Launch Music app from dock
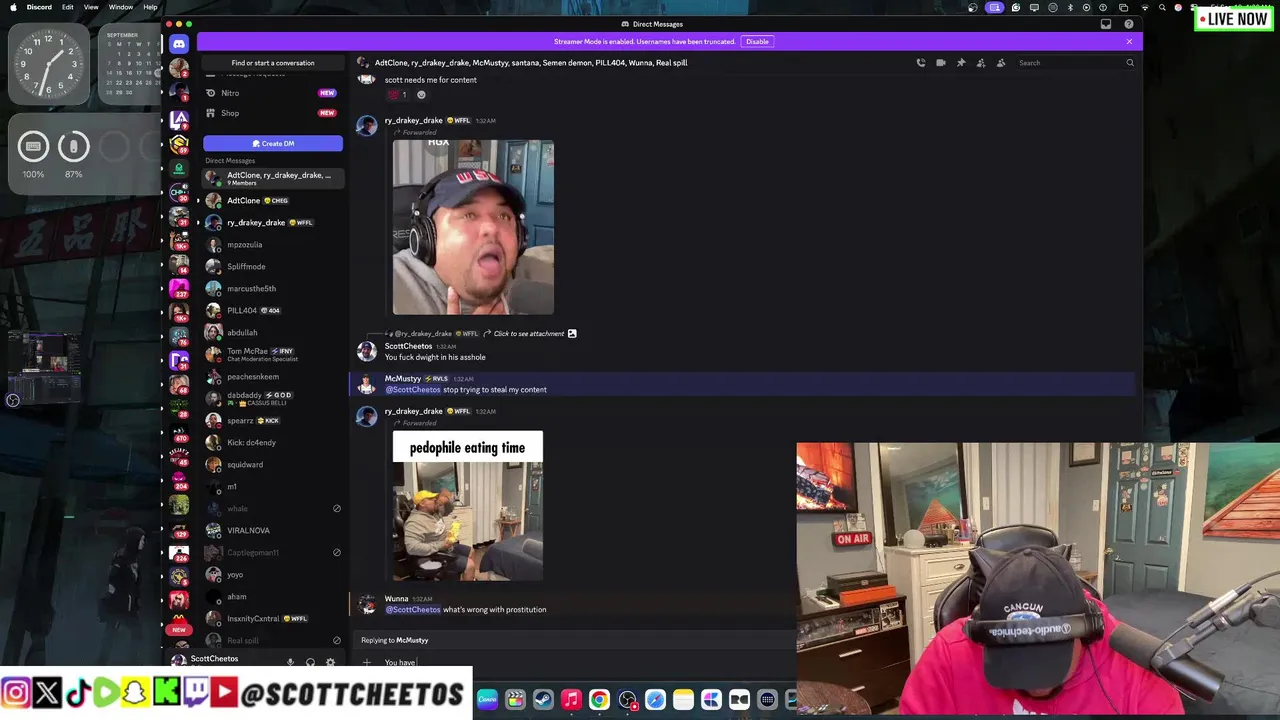The width and height of the screenshot is (1280, 720). pos(571,700)
